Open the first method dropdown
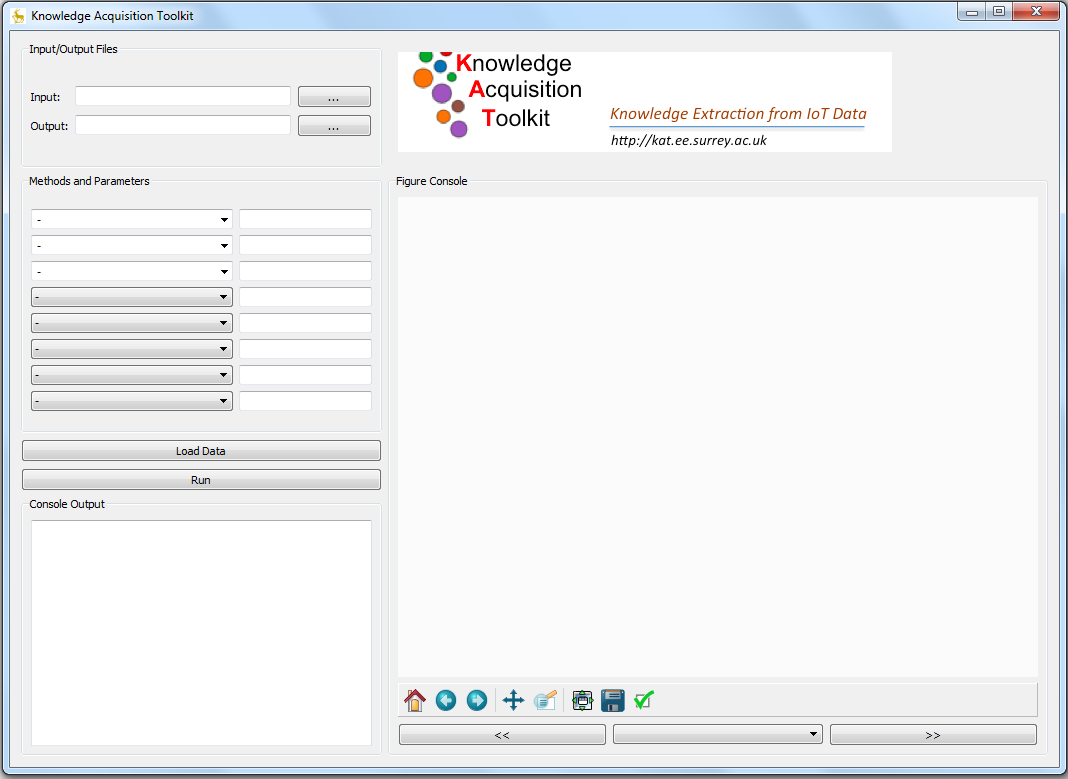This screenshot has height=779, width=1068. tap(131, 219)
